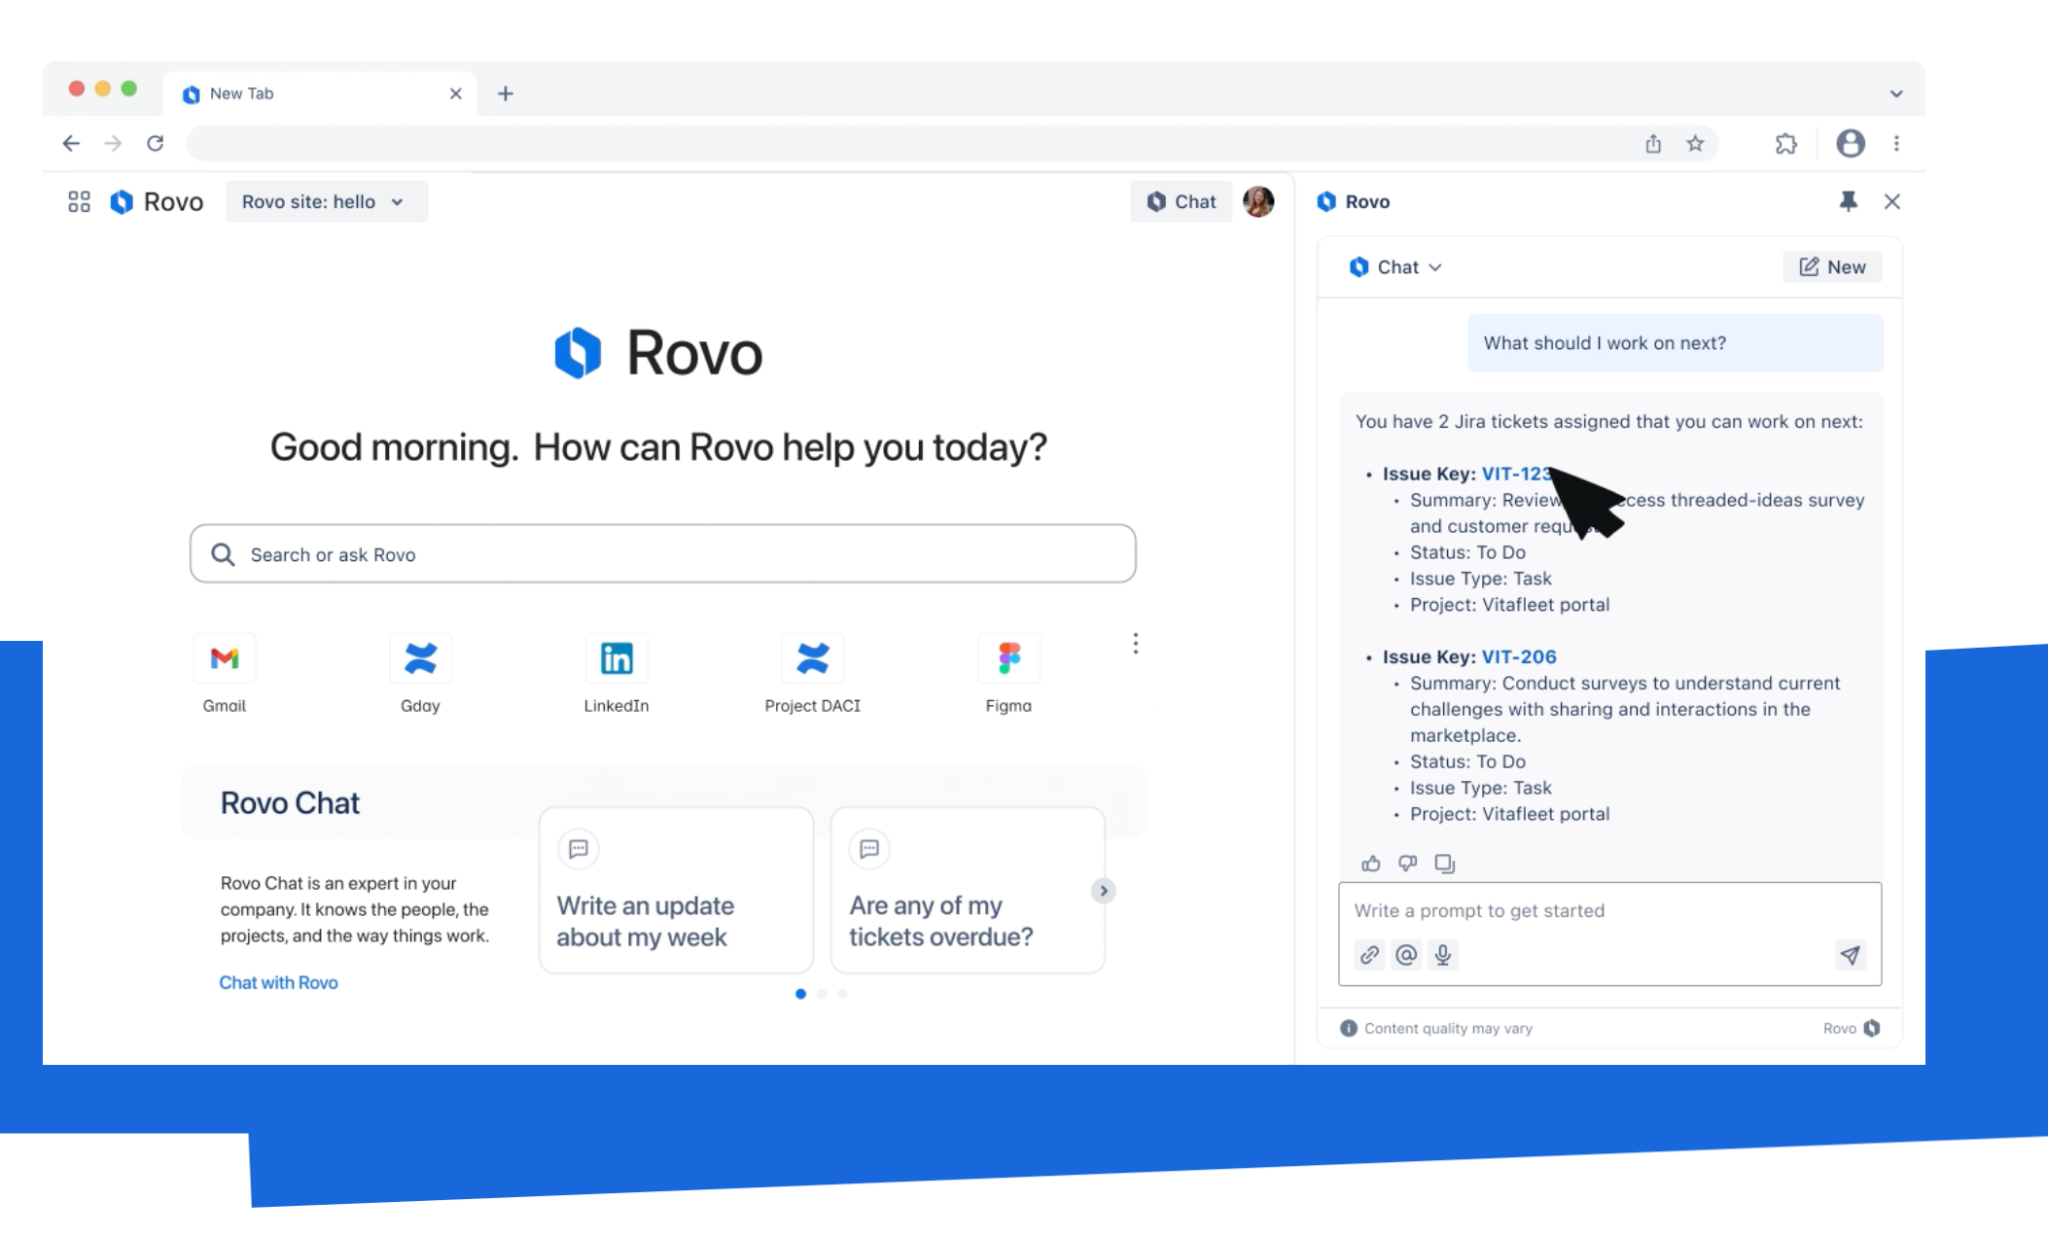Open browser extensions puzzle icon

point(1786,143)
